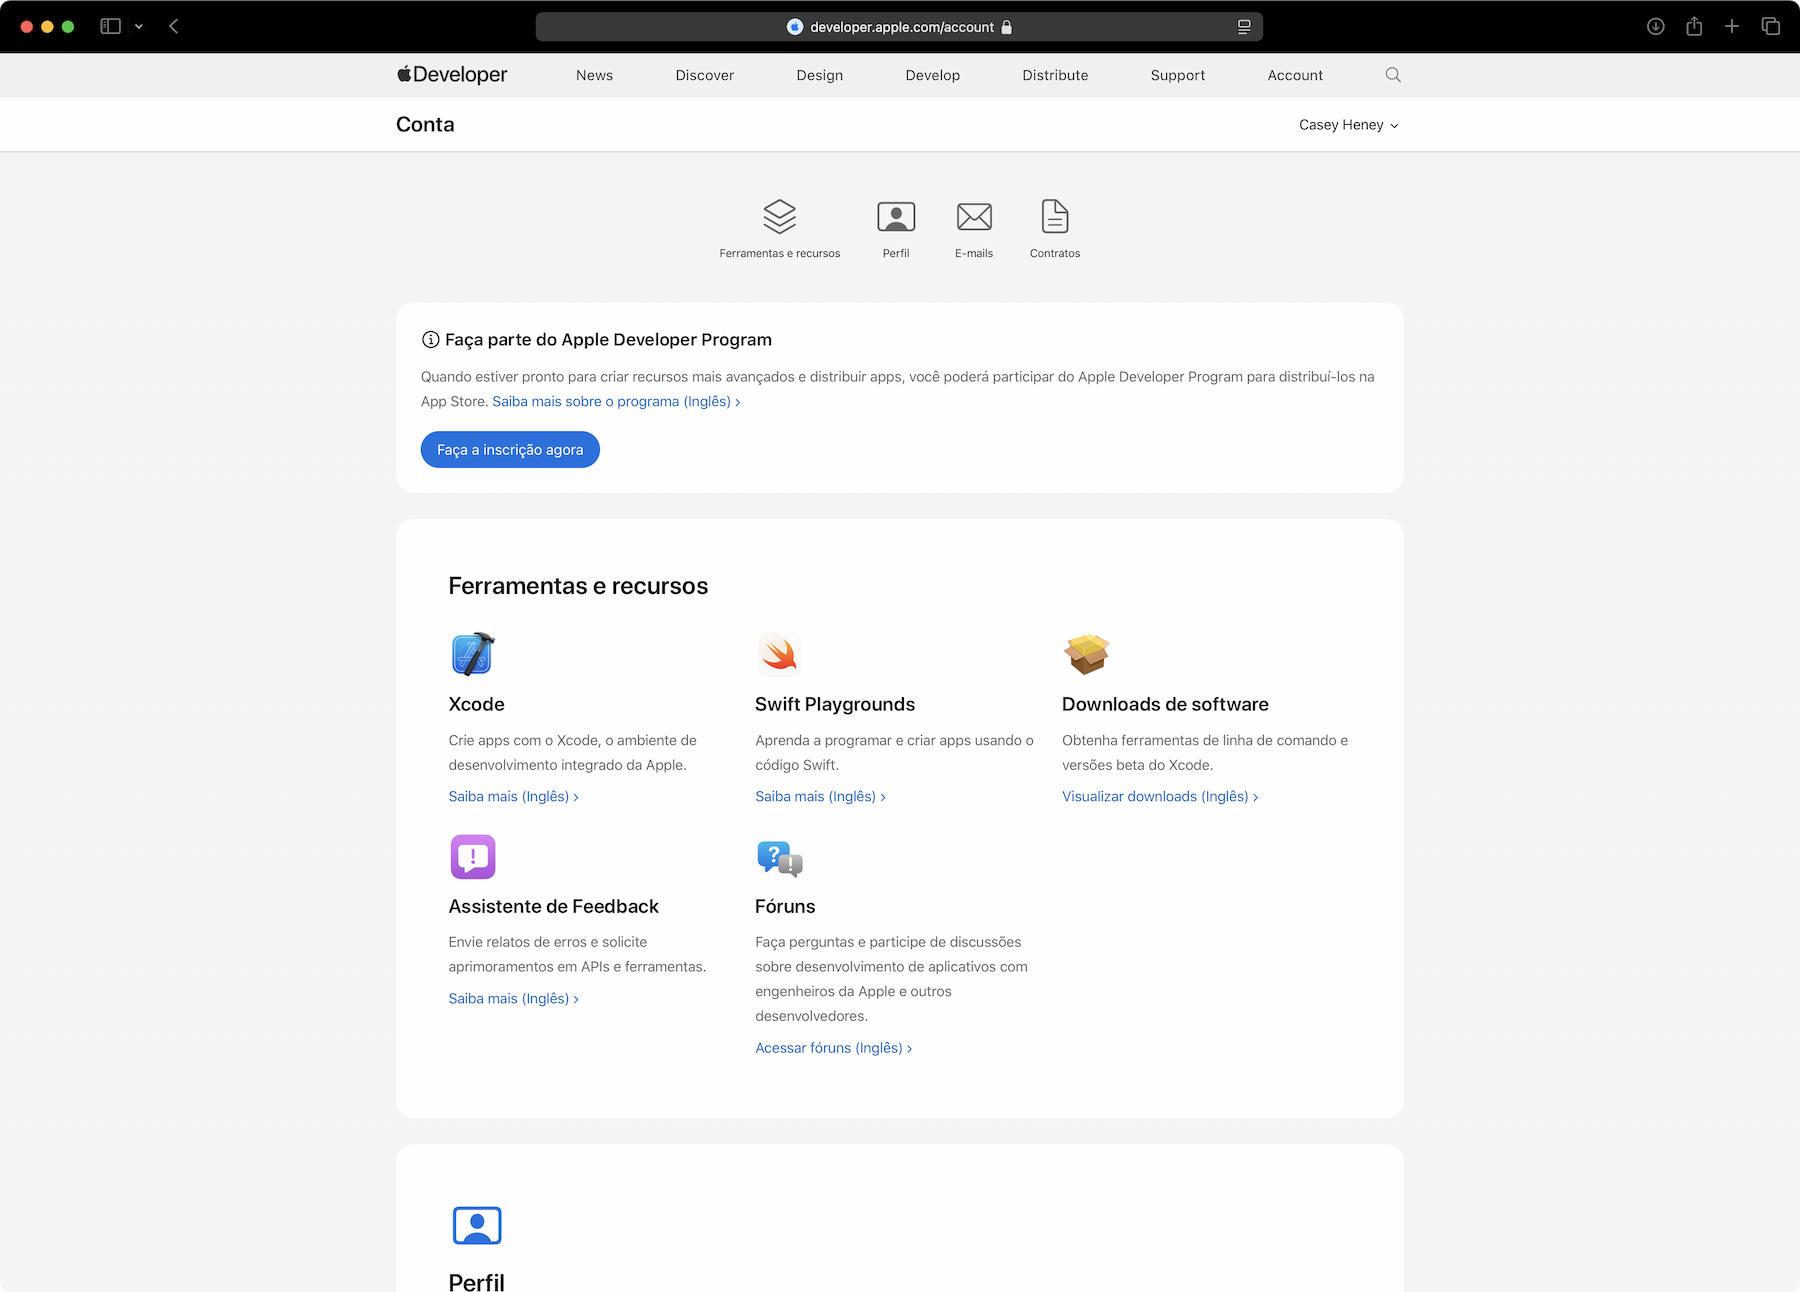Image resolution: width=1800 pixels, height=1292 pixels.
Task: Click the Xcode card title
Action: pyautogui.click(x=477, y=705)
